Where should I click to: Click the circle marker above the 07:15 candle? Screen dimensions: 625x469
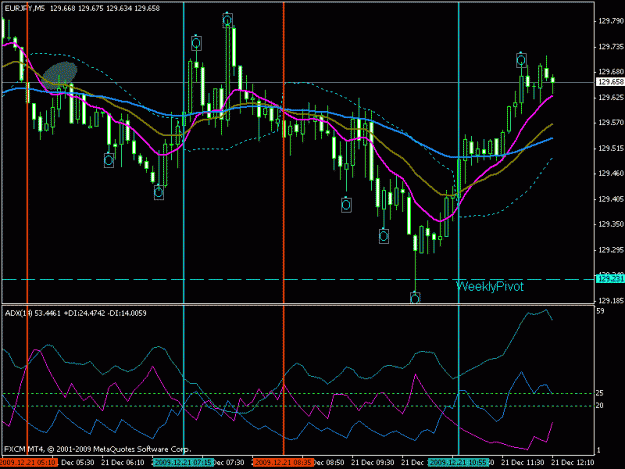click(x=196, y=43)
